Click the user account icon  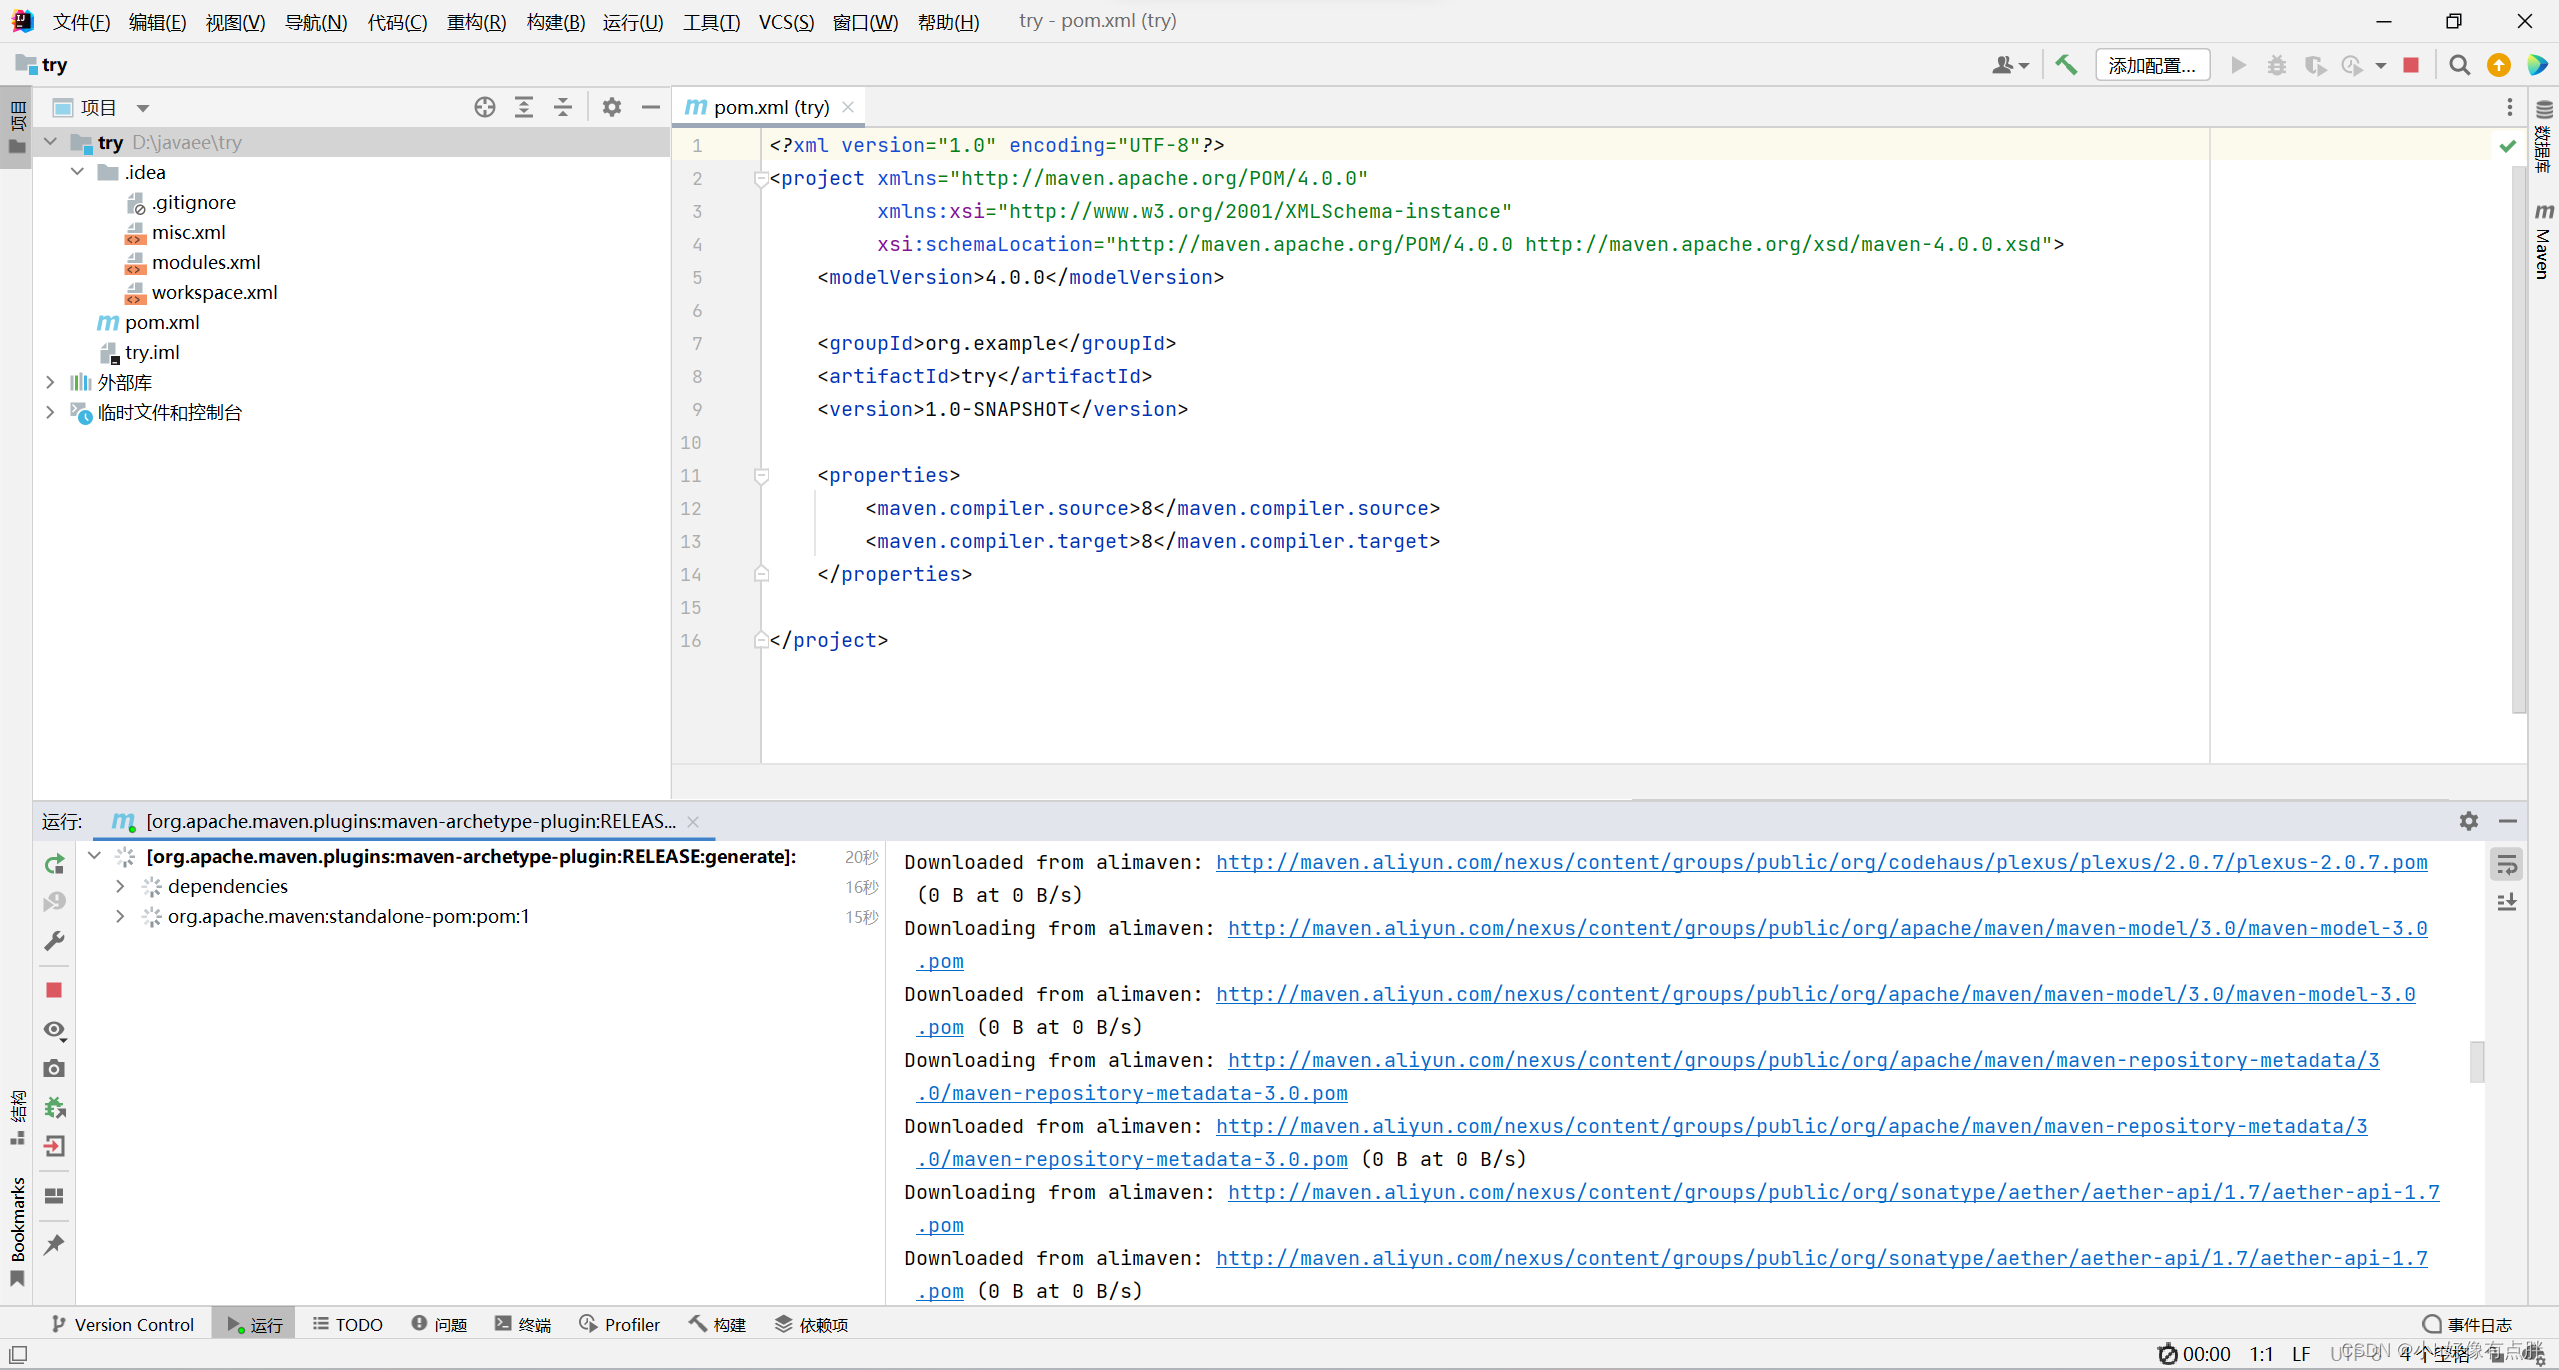point(2010,65)
